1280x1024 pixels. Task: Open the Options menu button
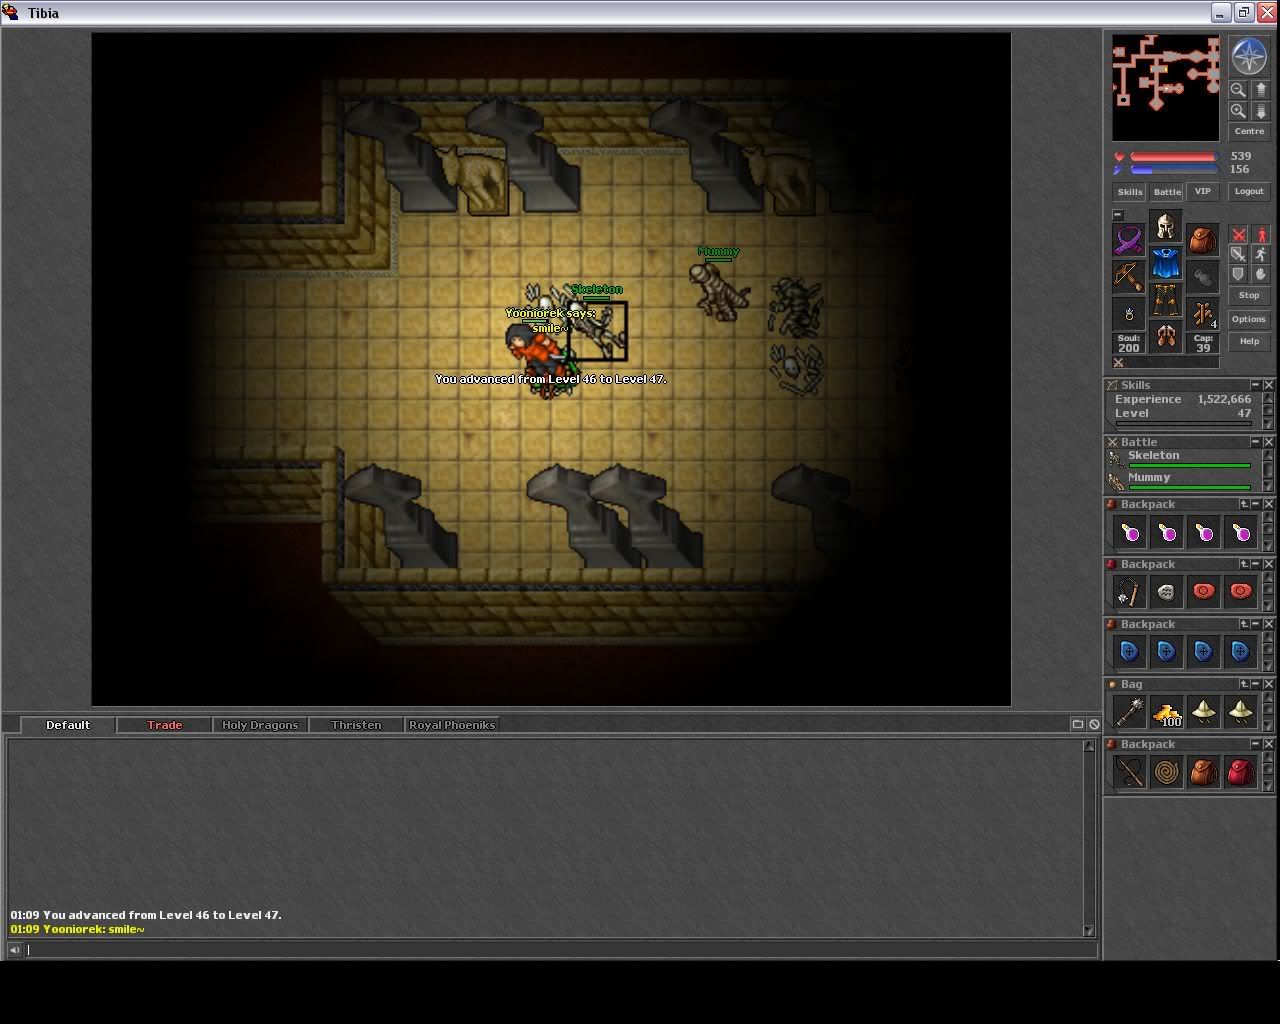tap(1249, 320)
